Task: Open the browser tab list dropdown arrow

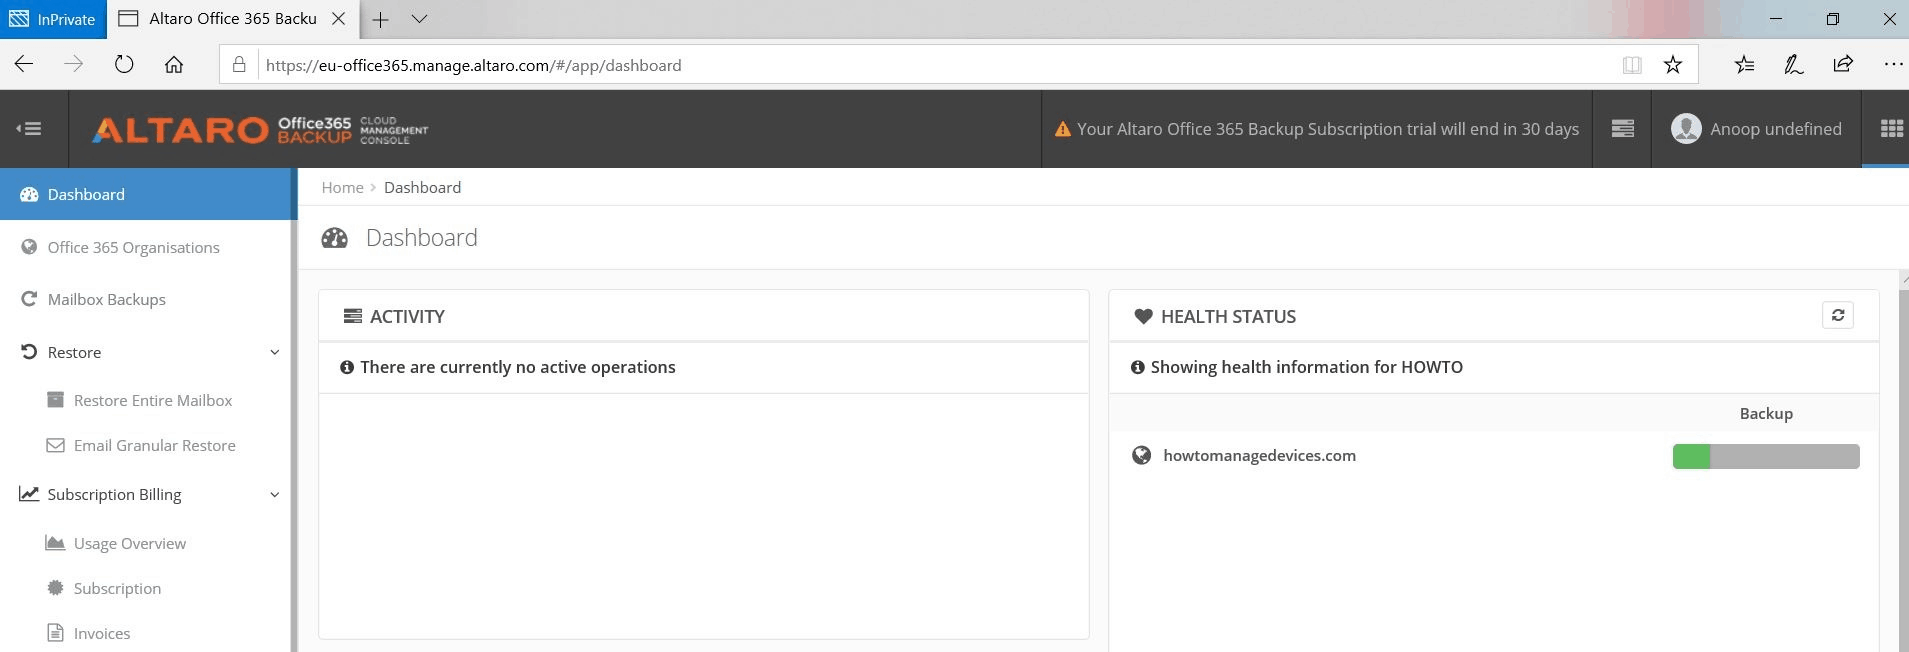Action: pos(420,19)
